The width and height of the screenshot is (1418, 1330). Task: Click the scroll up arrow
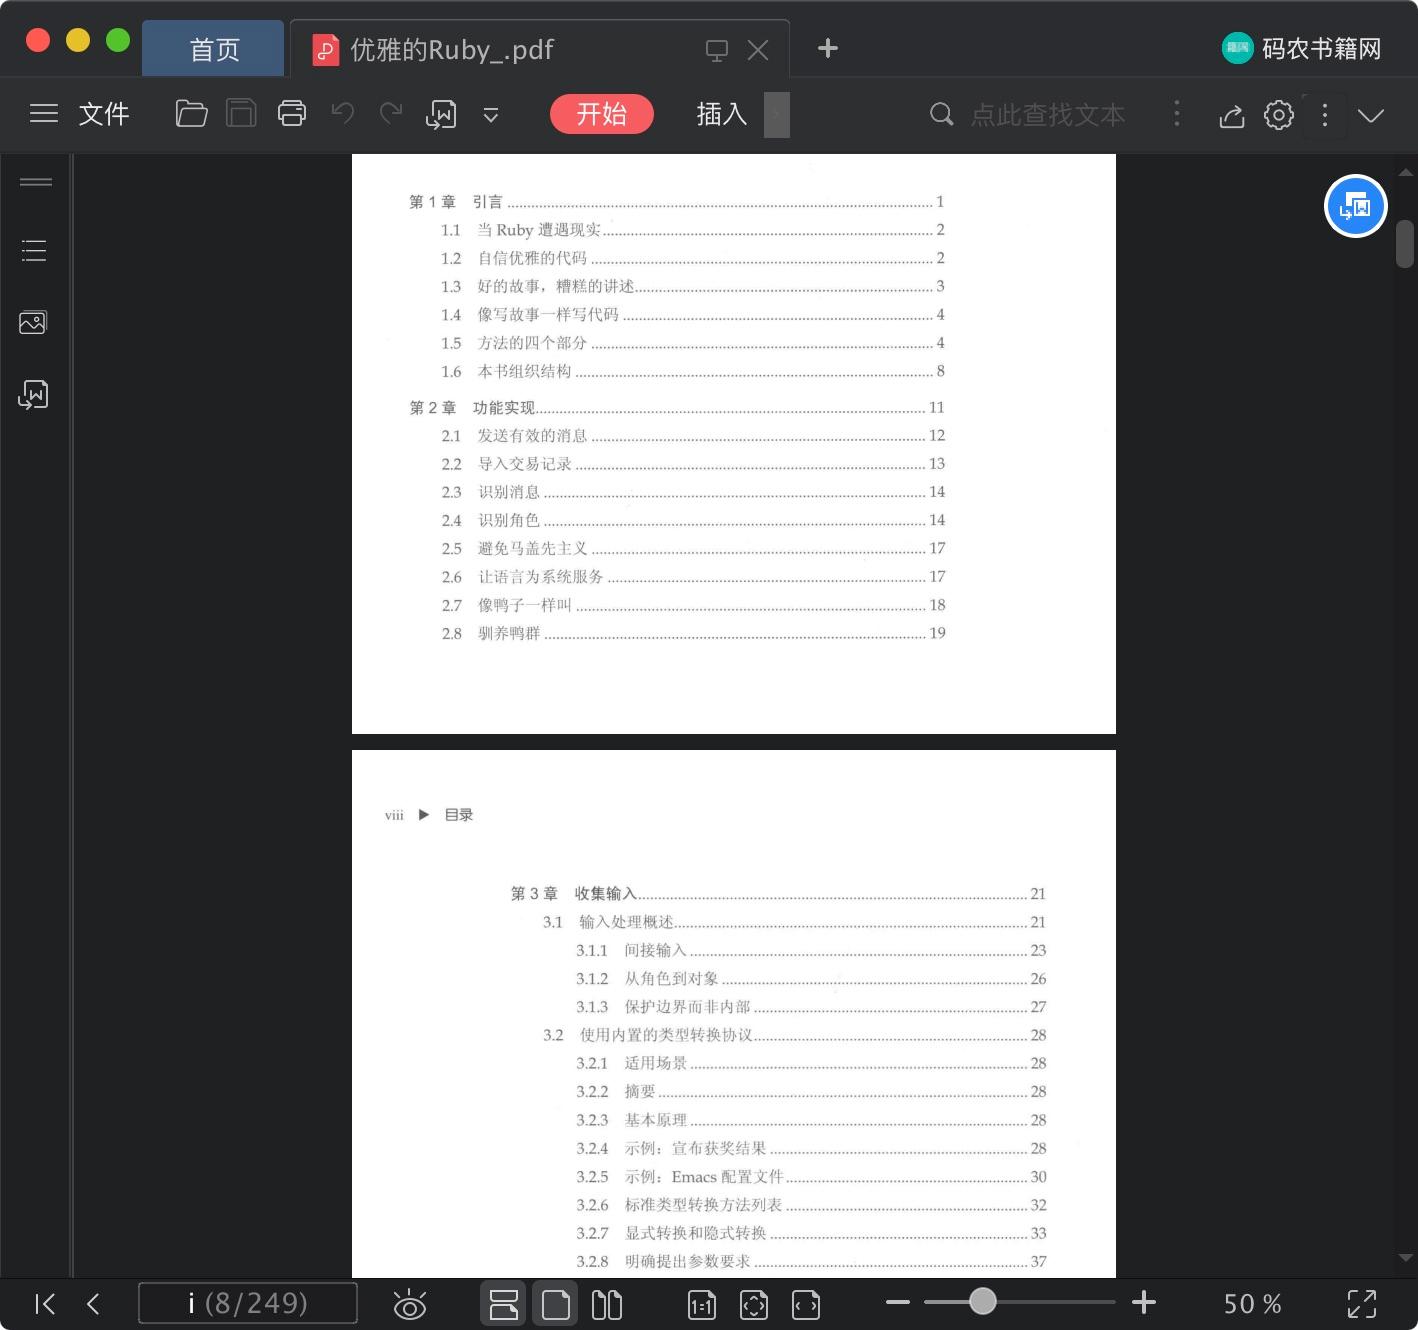pyautogui.click(x=1405, y=172)
